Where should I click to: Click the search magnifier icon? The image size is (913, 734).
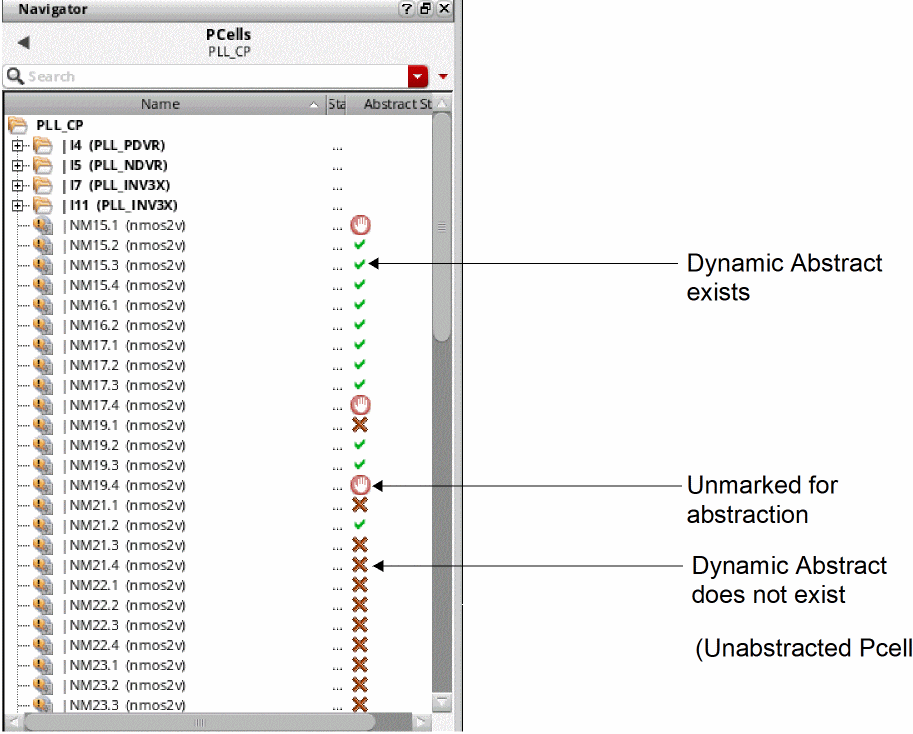point(15,76)
